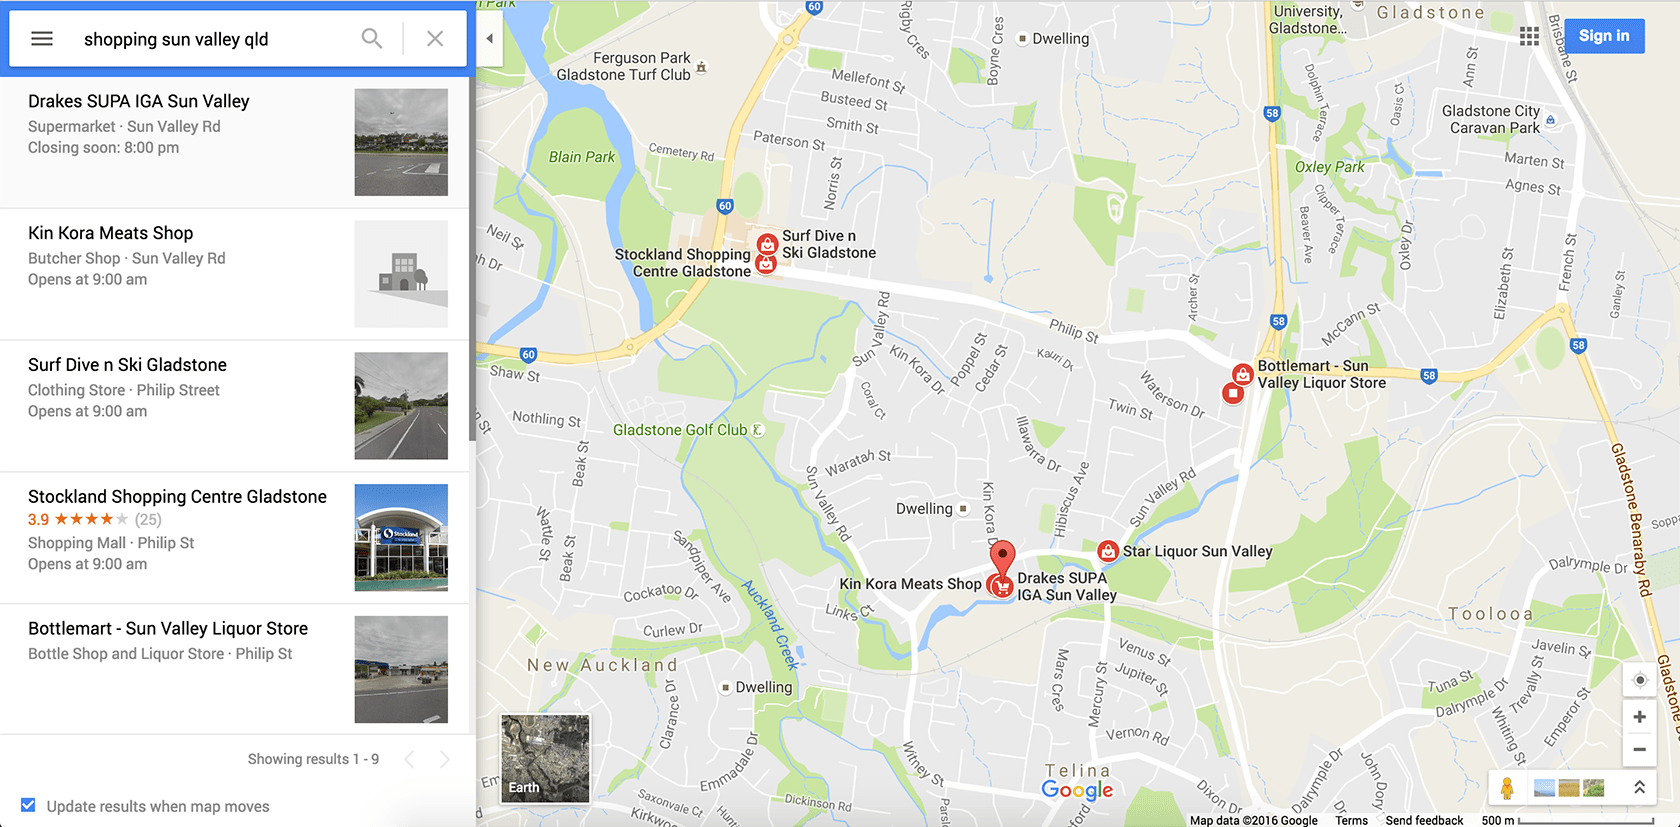This screenshot has height=827, width=1680.
Task: Open Bottlemart liquor store thumbnail photo
Action: [401, 669]
